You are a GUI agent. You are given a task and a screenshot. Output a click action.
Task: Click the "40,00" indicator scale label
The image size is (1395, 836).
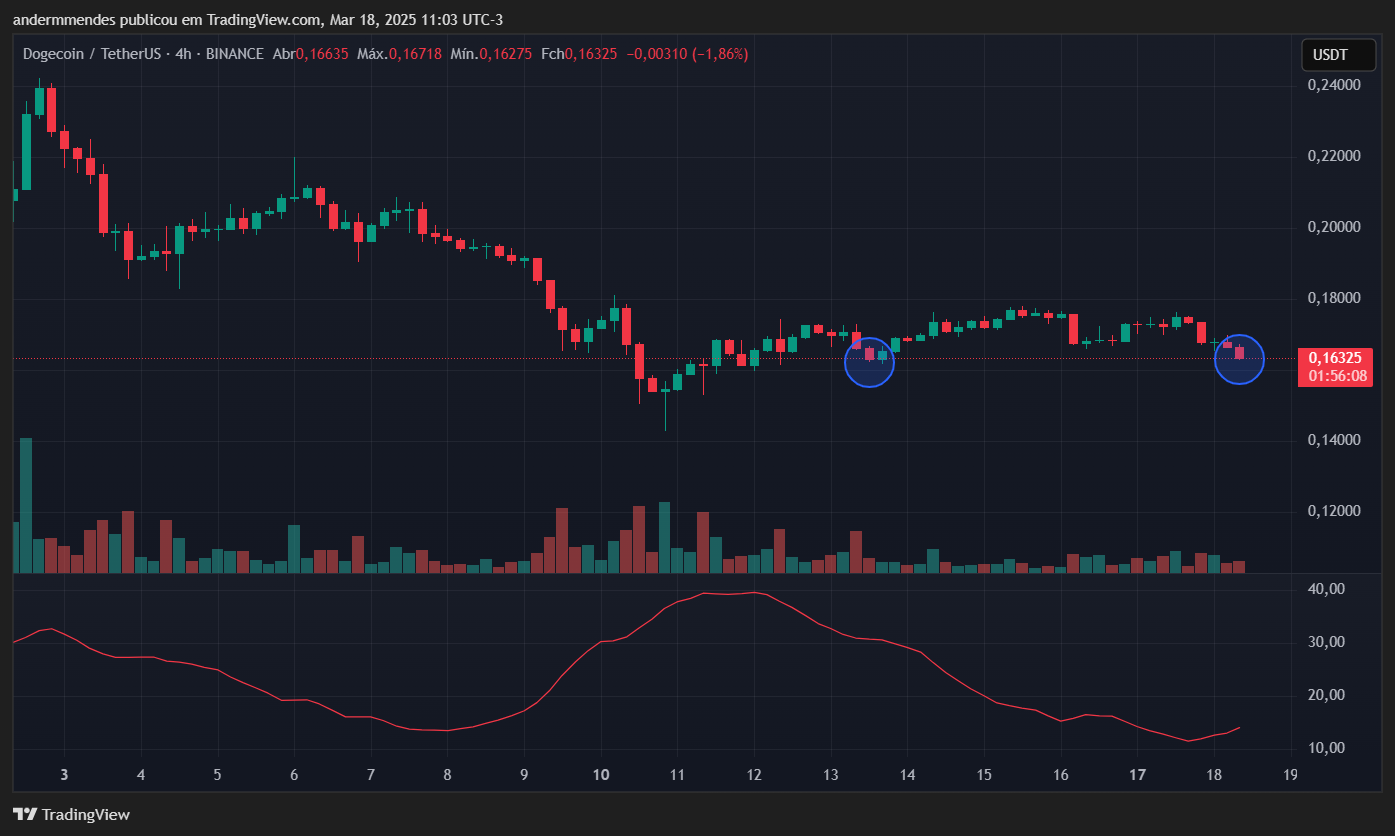1326,590
